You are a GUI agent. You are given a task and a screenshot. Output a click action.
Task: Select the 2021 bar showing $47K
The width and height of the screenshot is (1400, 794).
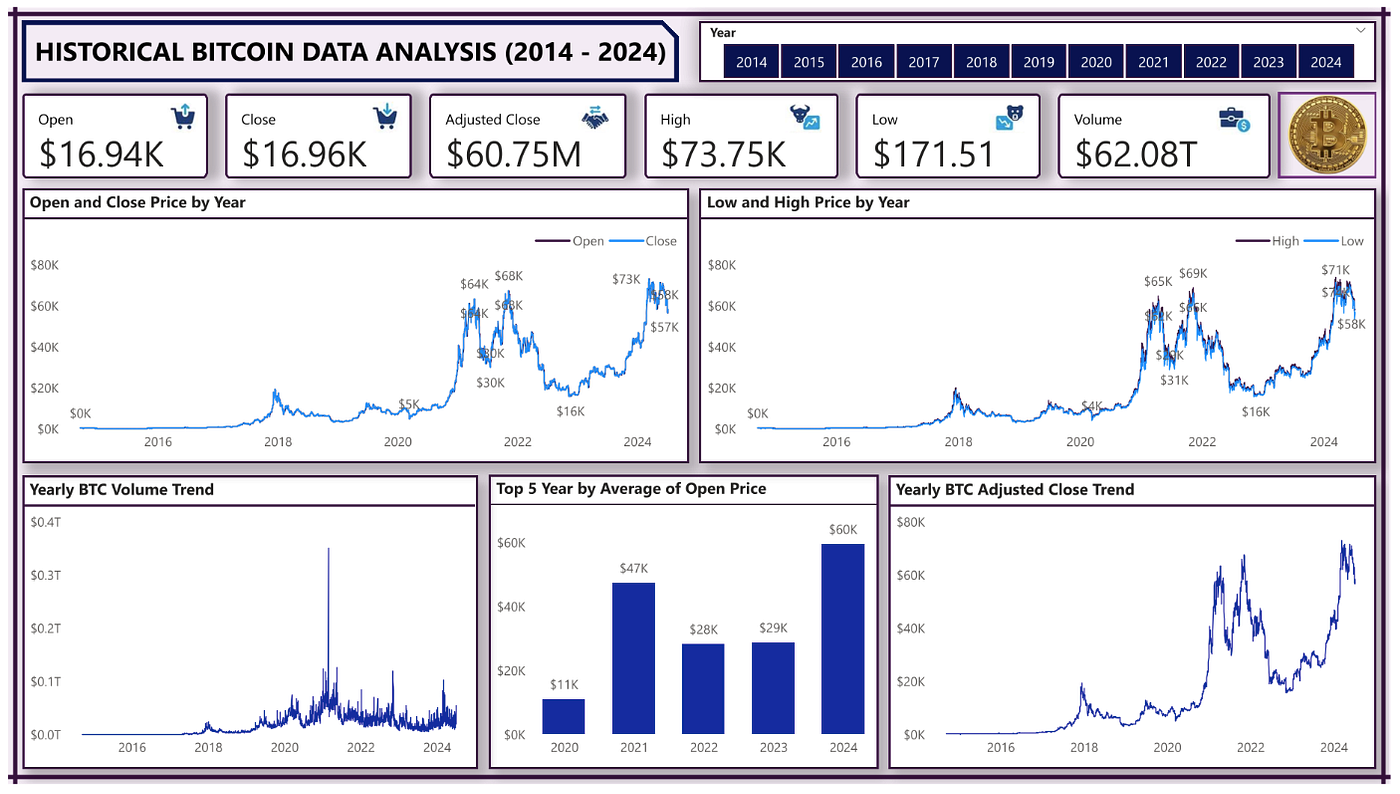coord(633,658)
